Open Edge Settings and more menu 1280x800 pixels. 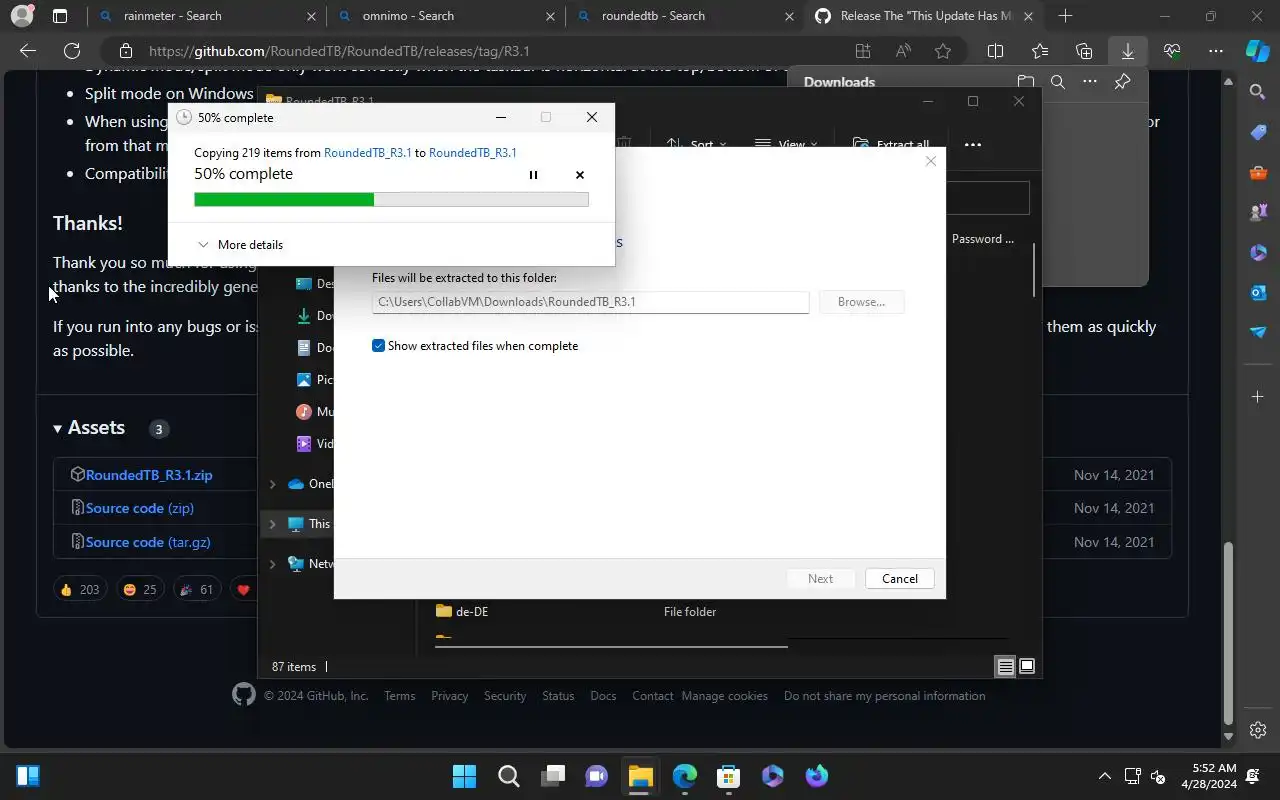[1216, 51]
